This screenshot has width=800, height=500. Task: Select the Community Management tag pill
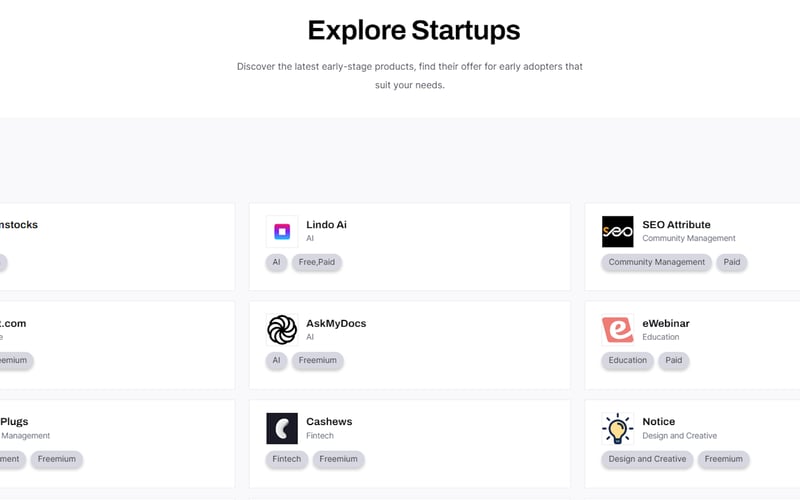pos(657,262)
